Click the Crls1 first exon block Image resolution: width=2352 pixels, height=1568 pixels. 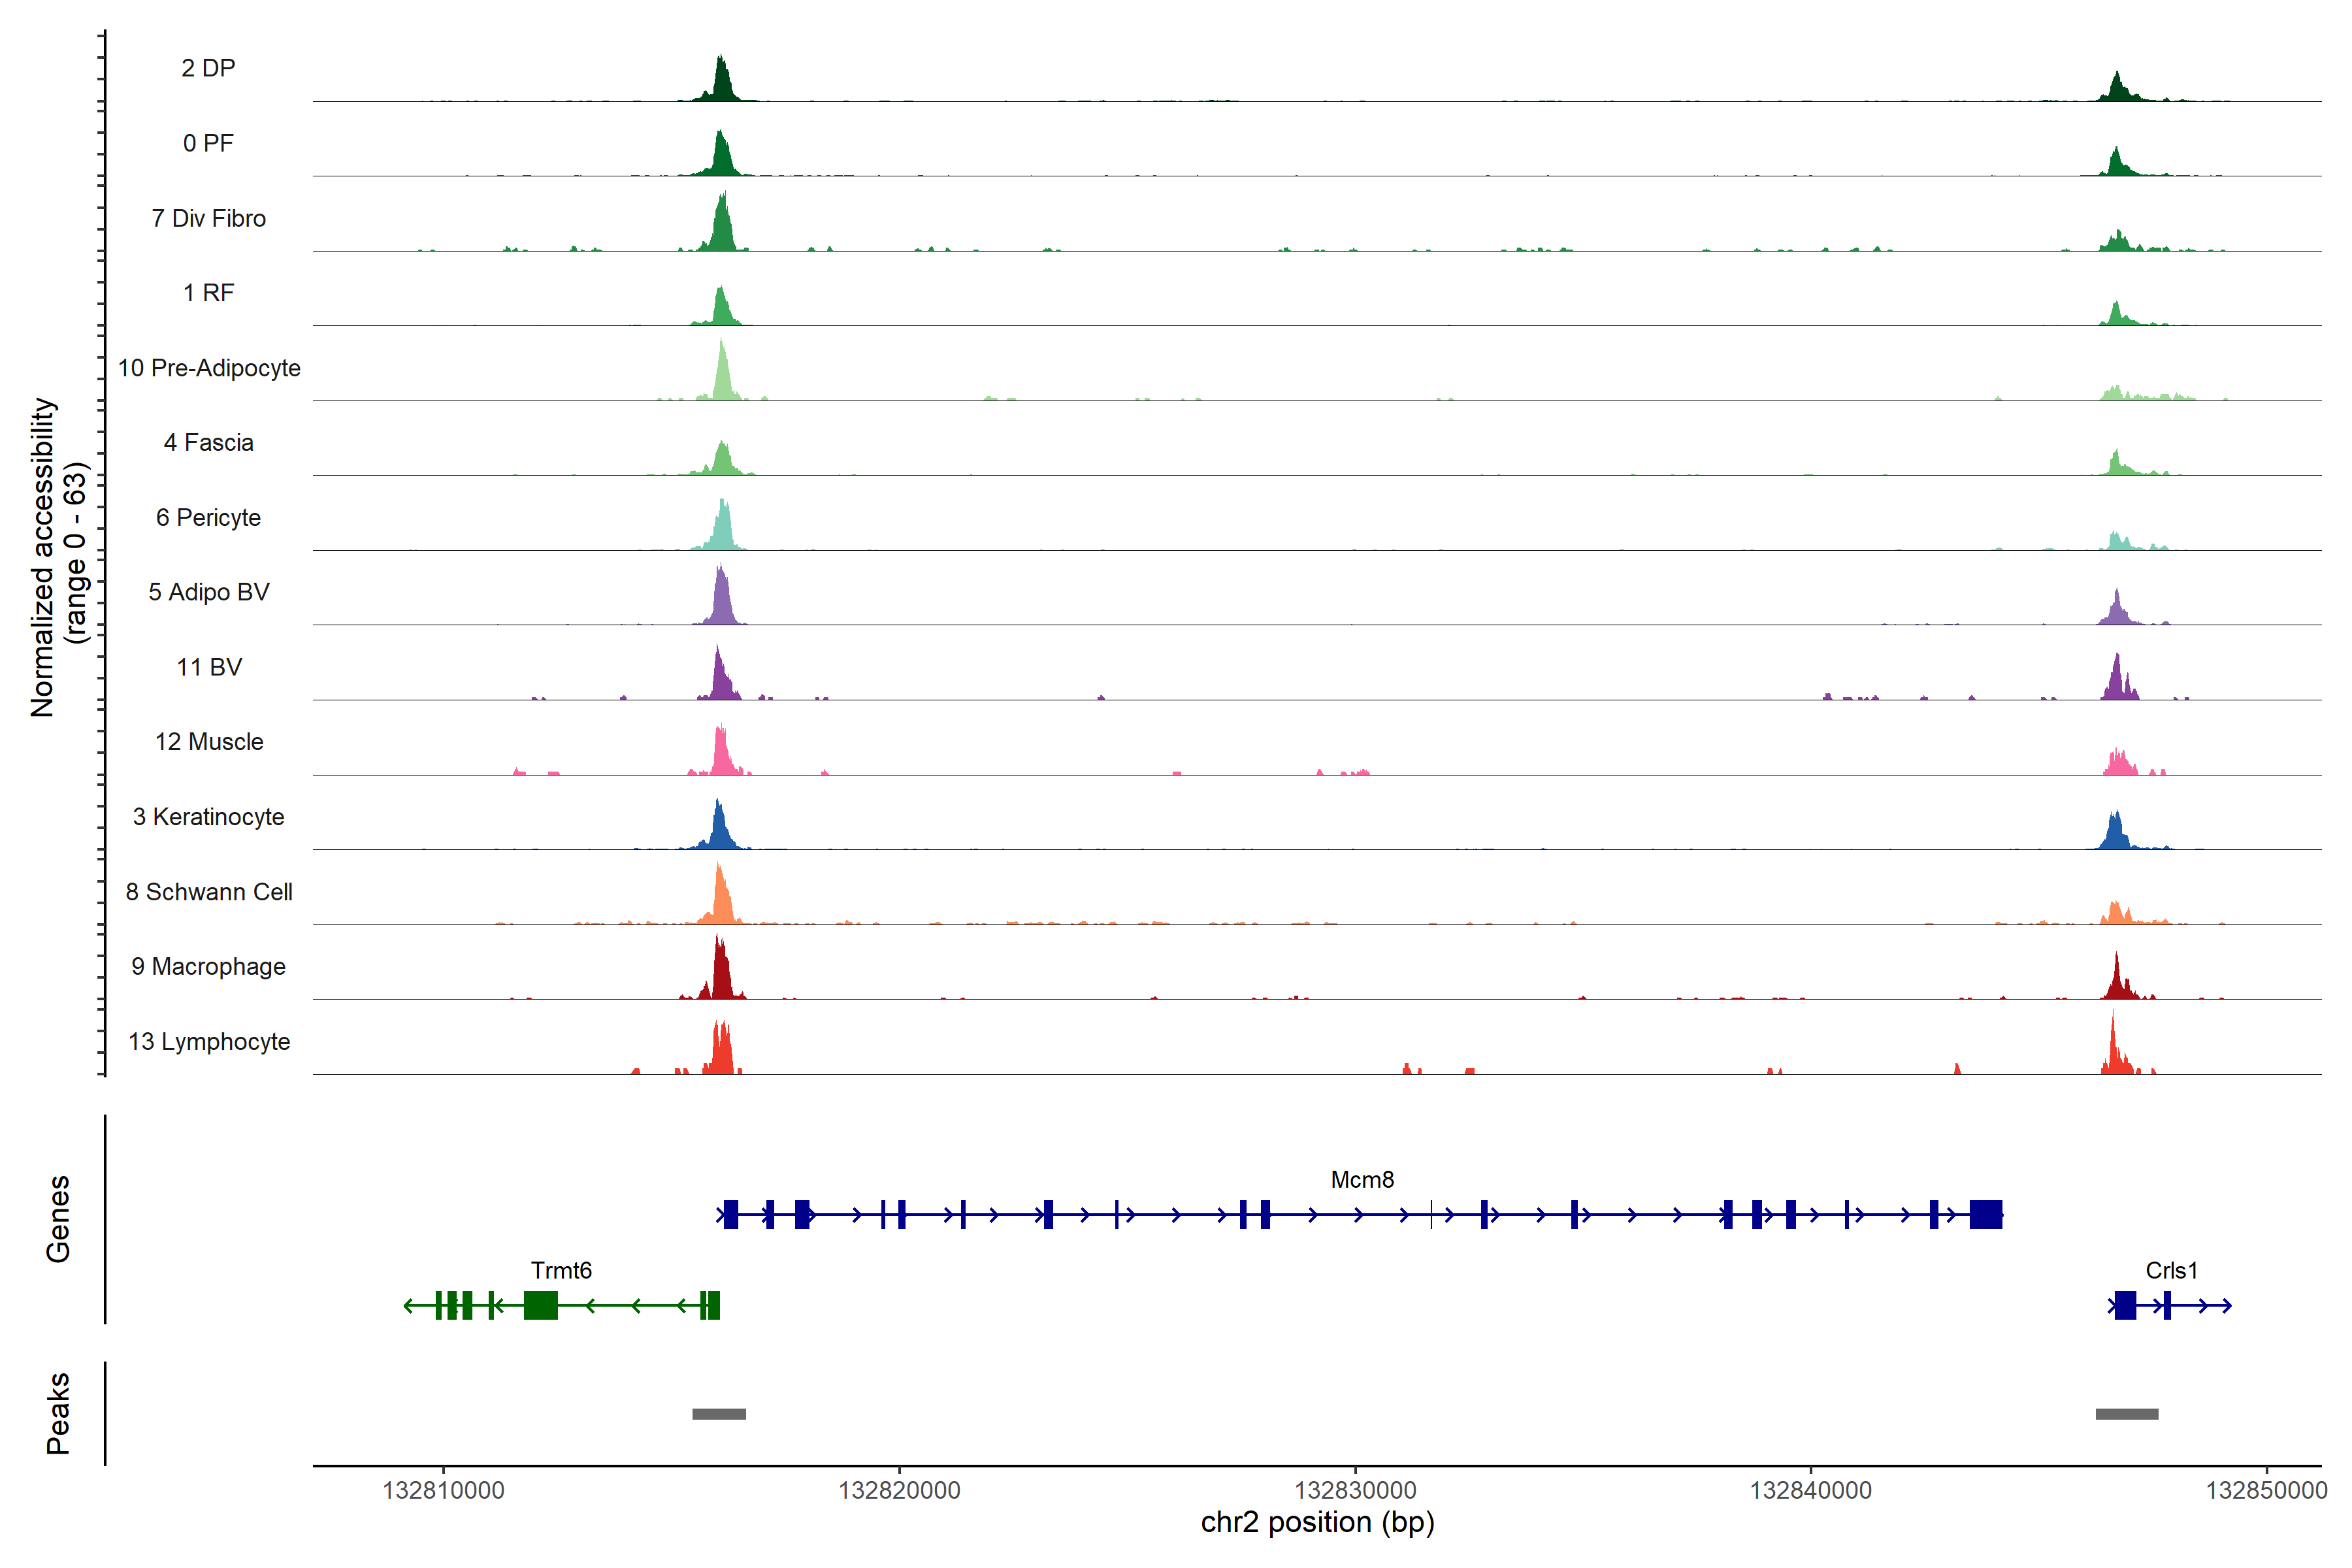(2125, 1305)
